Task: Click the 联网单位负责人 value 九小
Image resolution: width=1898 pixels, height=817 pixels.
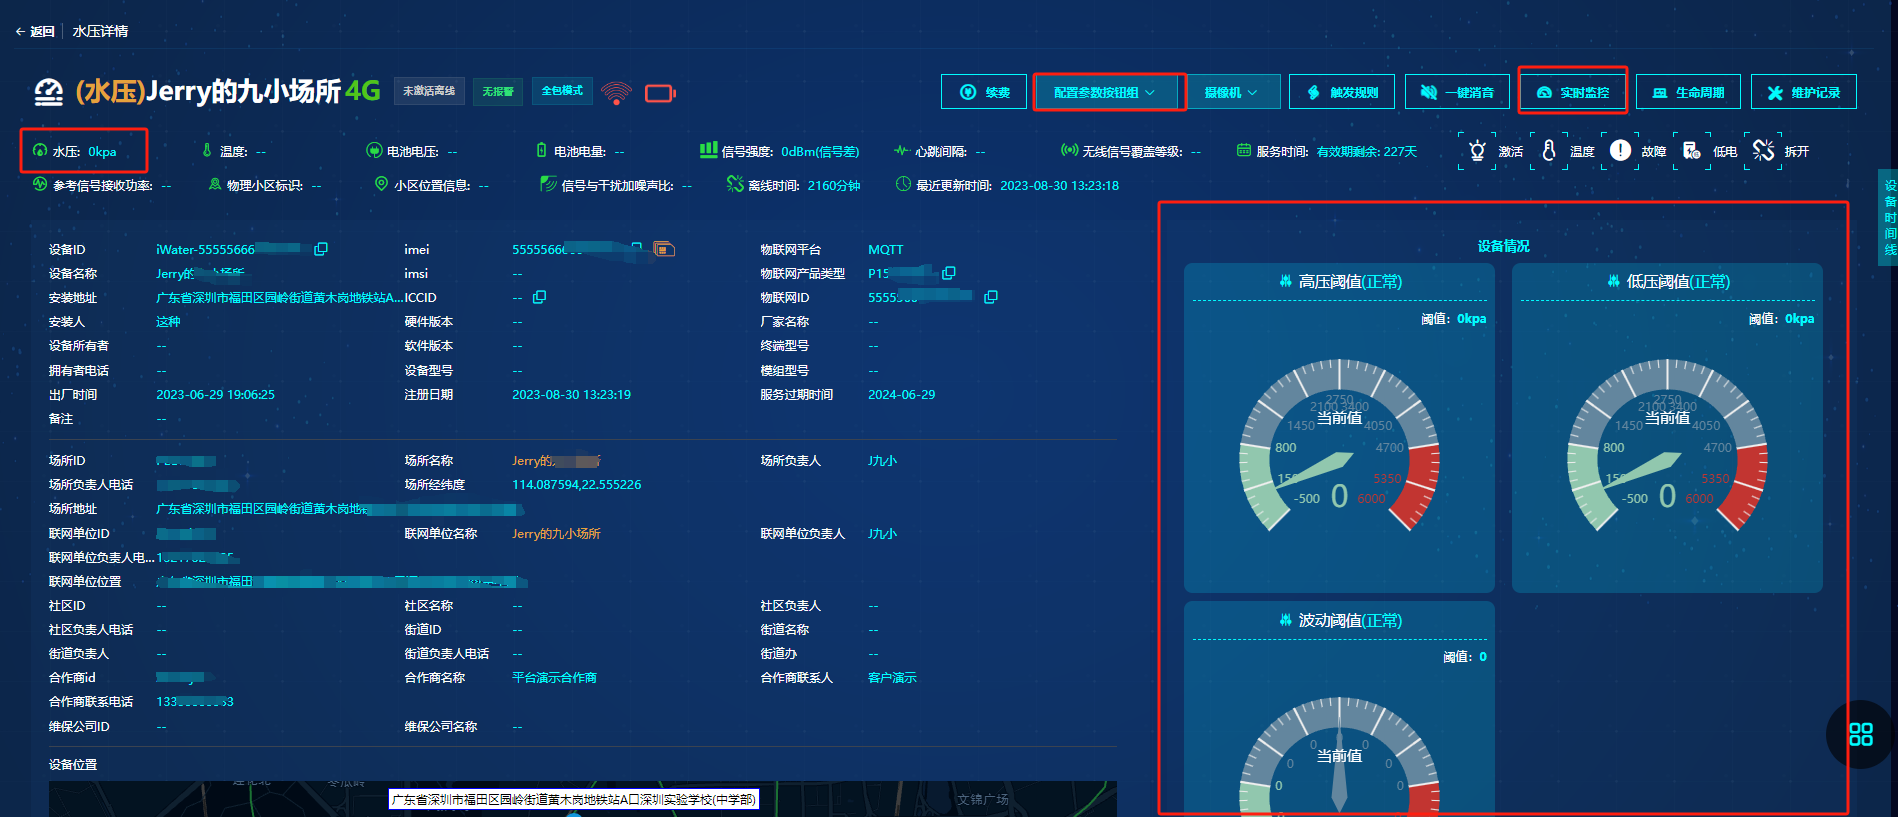Action: (x=882, y=534)
